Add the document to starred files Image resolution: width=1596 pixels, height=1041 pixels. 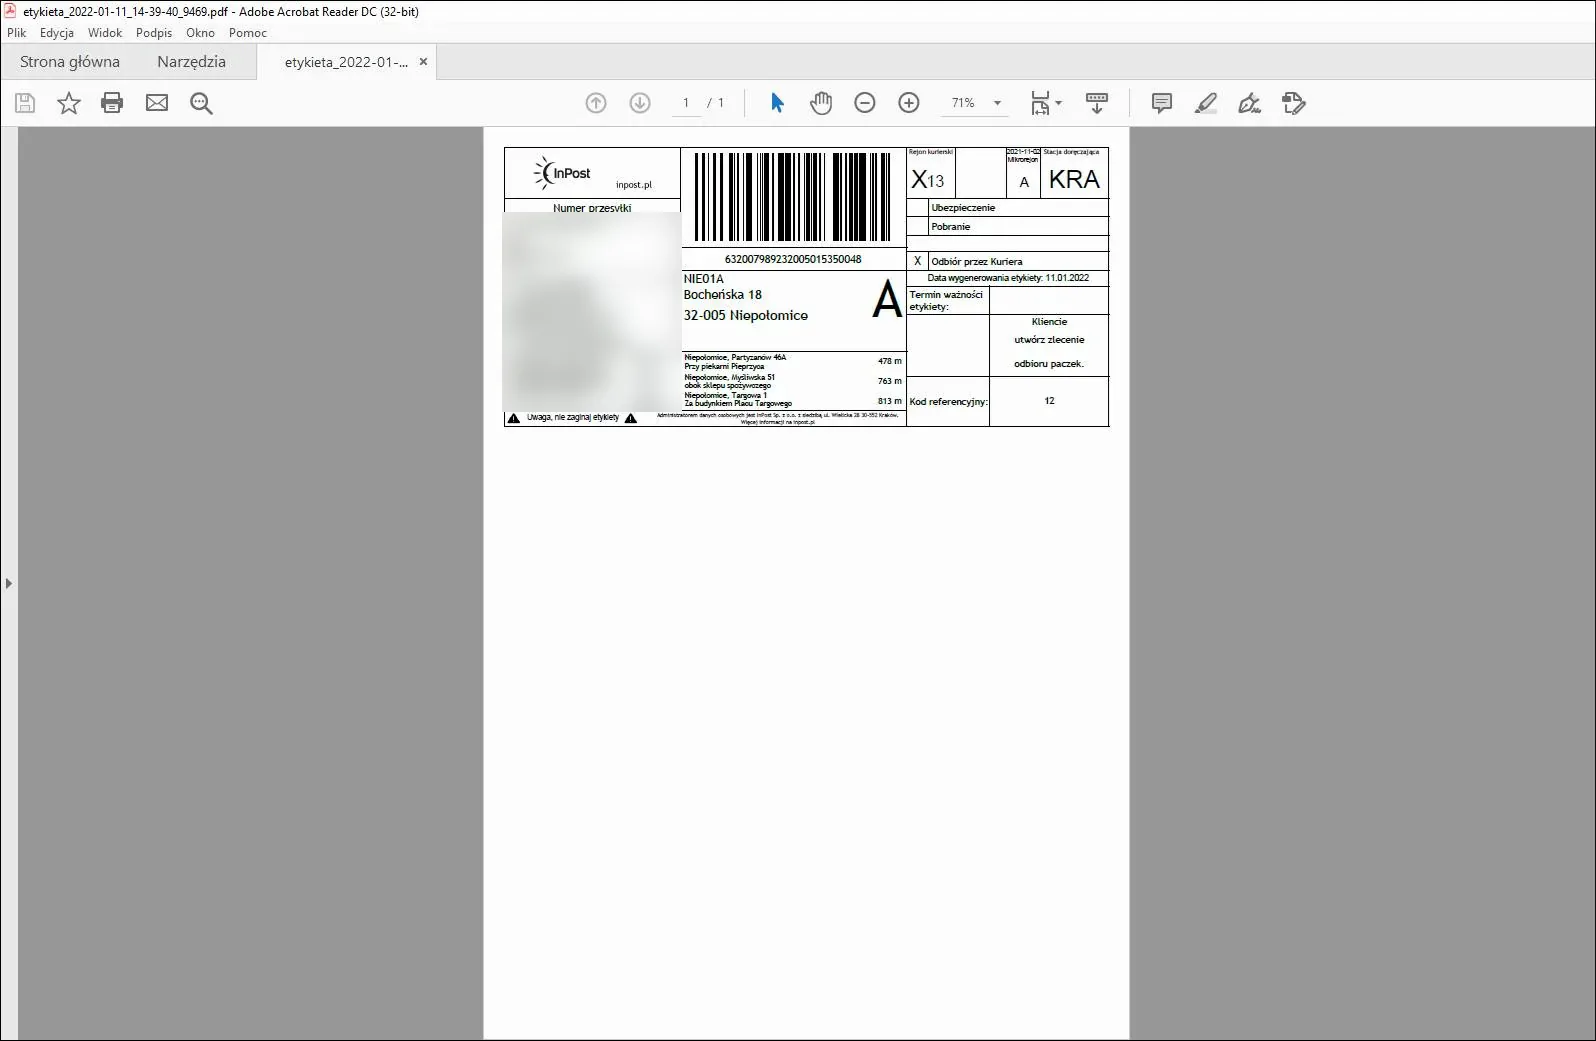(69, 103)
